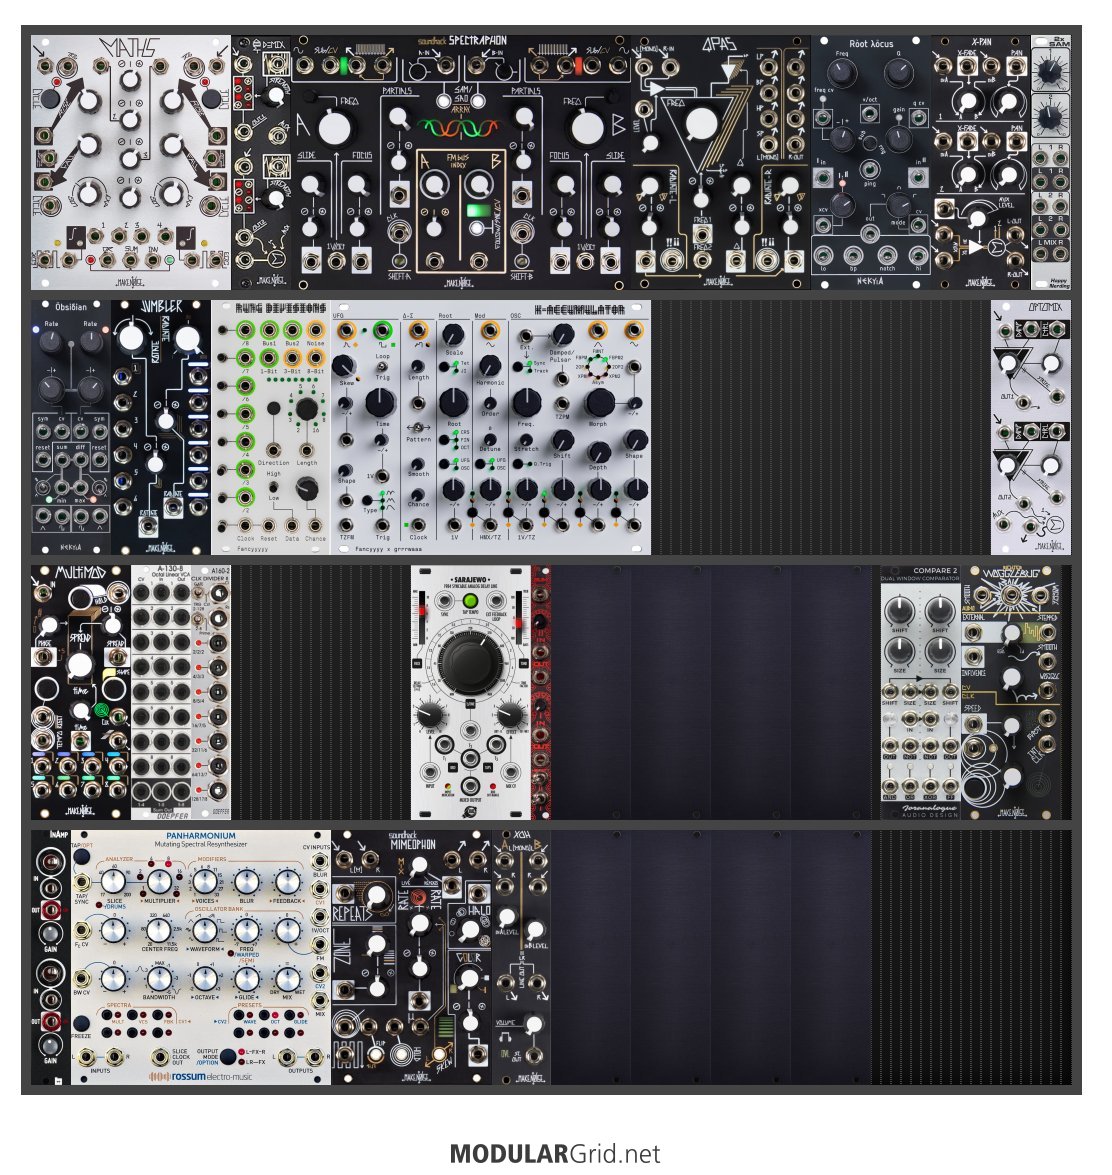Screen dimensions: 1112x1175
Task: Click the Panharmonium Bandwidth knob
Action: point(159,979)
